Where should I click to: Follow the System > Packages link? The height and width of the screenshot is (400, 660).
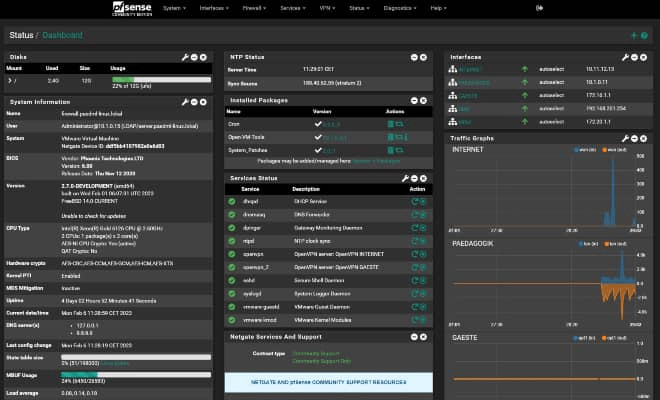pos(376,161)
